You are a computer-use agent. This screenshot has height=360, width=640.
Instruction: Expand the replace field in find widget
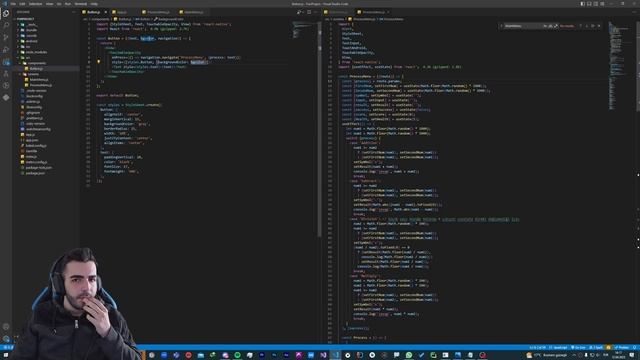pos(501,26)
